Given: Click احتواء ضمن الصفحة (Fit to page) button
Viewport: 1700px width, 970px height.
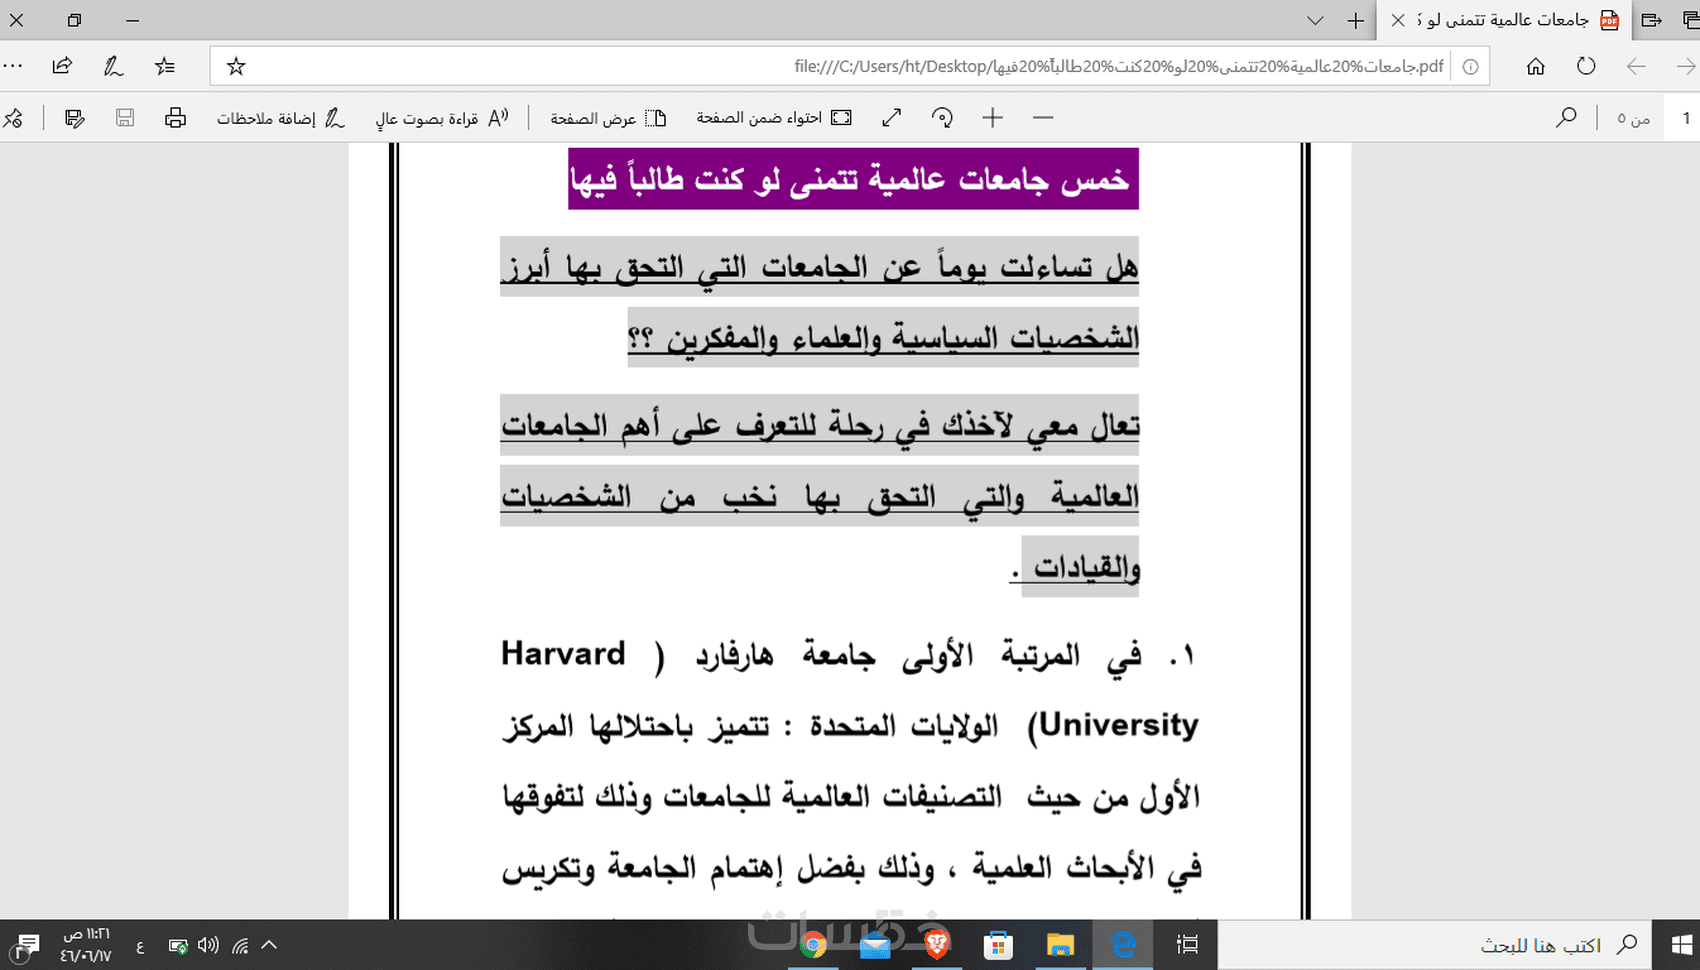Looking at the screenshot, I should pos(774,118).
